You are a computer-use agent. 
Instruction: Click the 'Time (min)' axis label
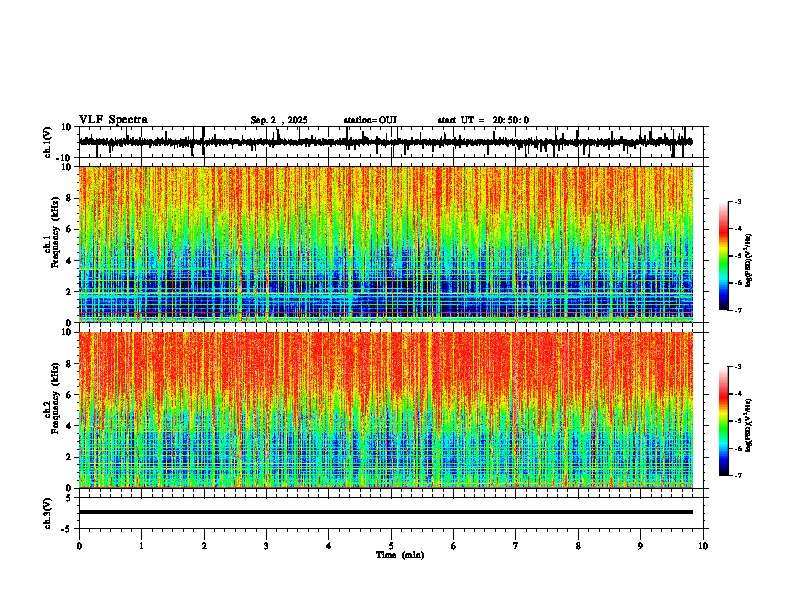(x=400, y=555)
